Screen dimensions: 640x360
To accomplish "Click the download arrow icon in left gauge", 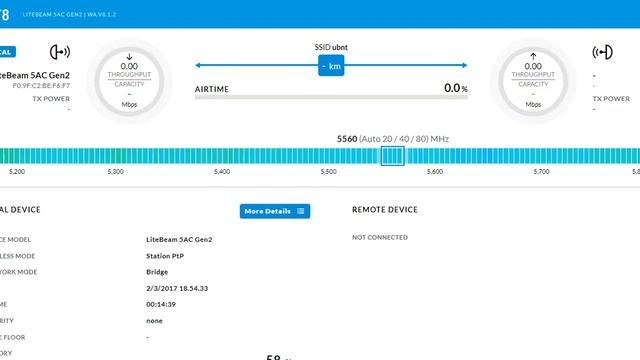I will point(129,57).
